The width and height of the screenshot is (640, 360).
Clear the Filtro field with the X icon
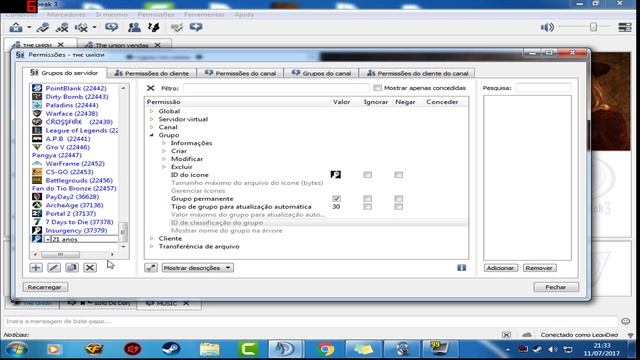click(x=151, y=88)
